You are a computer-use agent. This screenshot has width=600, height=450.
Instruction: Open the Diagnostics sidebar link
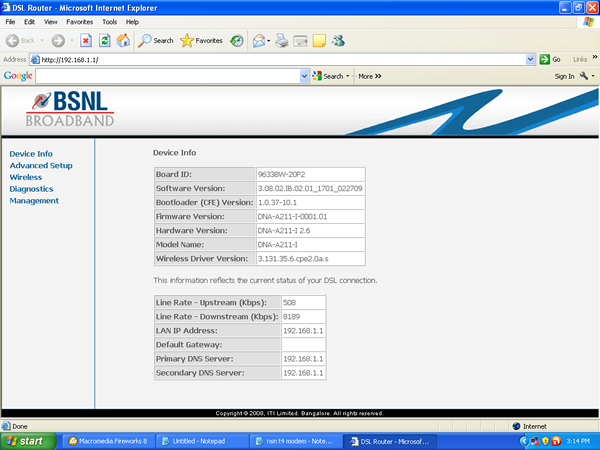pos(31,189)
